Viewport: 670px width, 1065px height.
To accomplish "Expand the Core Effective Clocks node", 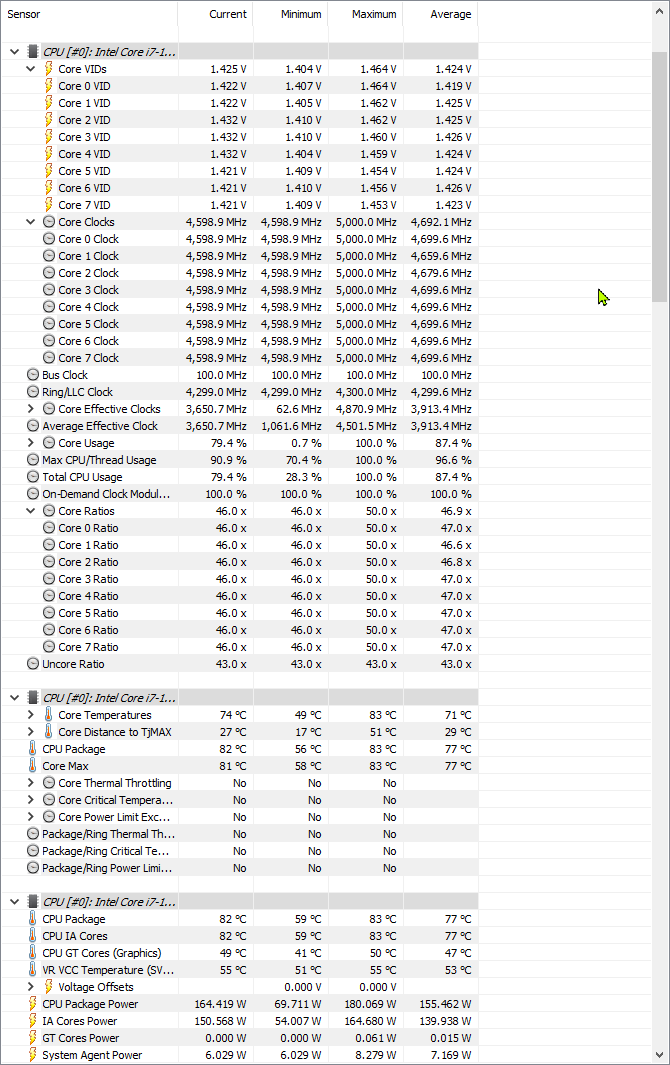I will 31,409.
